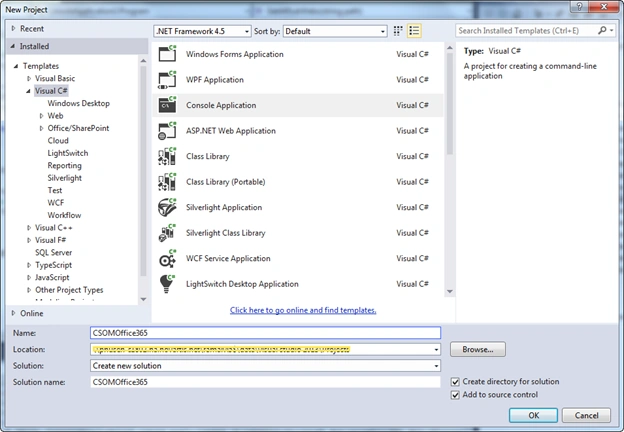Click the template list scroll down arrow

coord(450,291)
